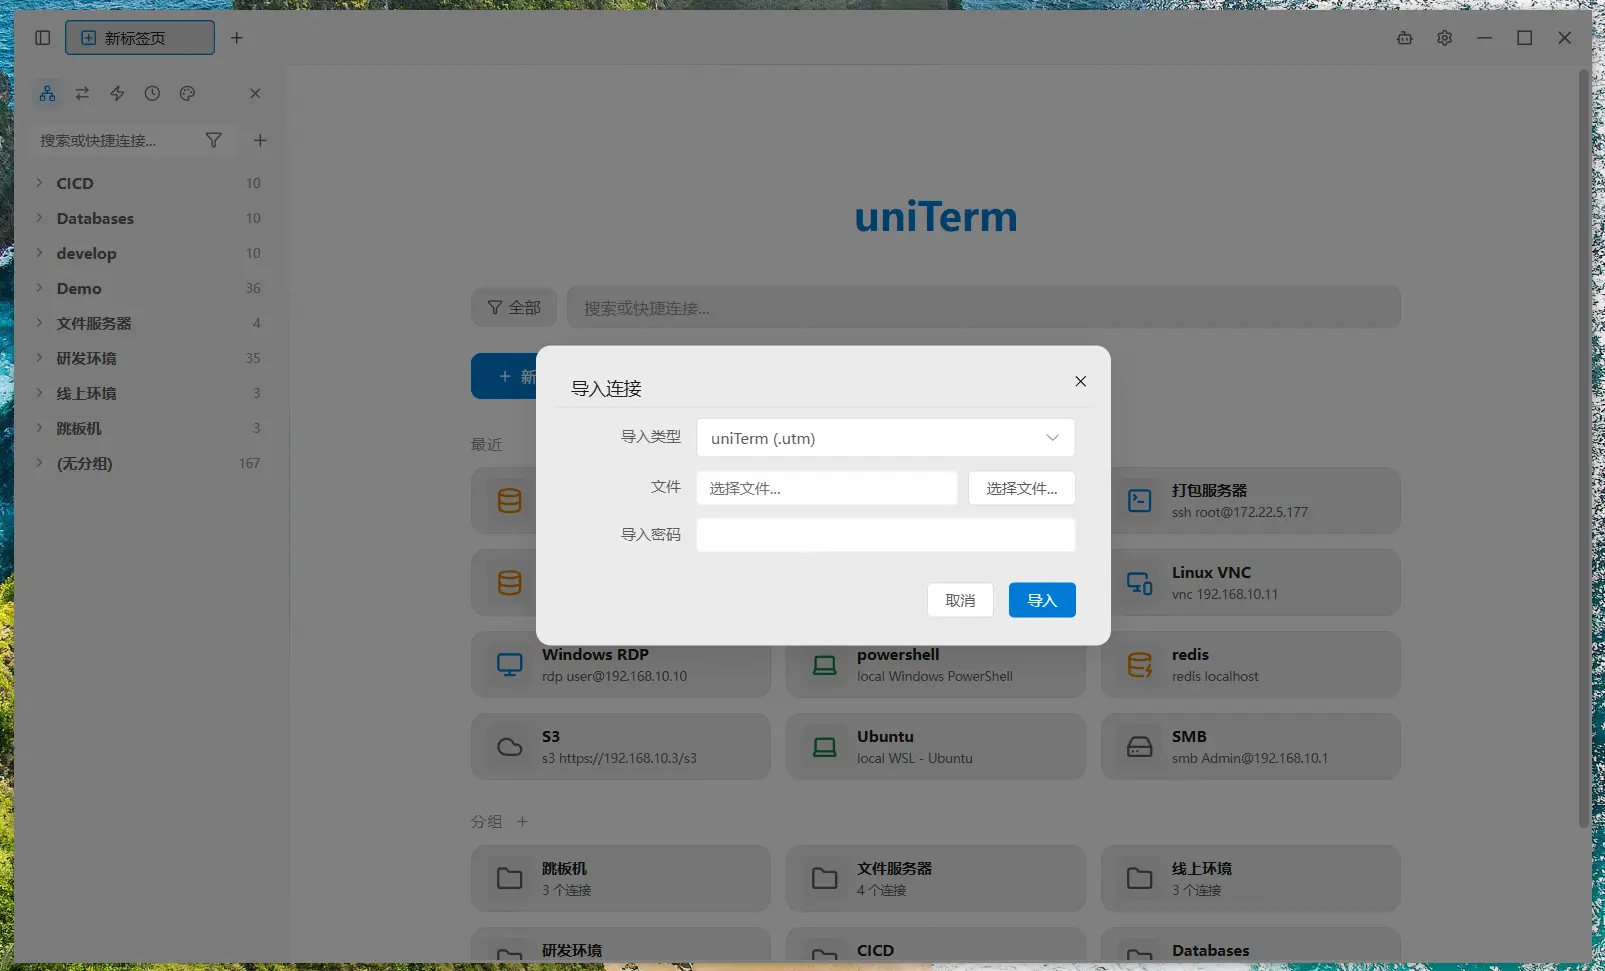Open the lightning quick commands view
This screenshot has height=971, width=1605.
tap(117, 93)
